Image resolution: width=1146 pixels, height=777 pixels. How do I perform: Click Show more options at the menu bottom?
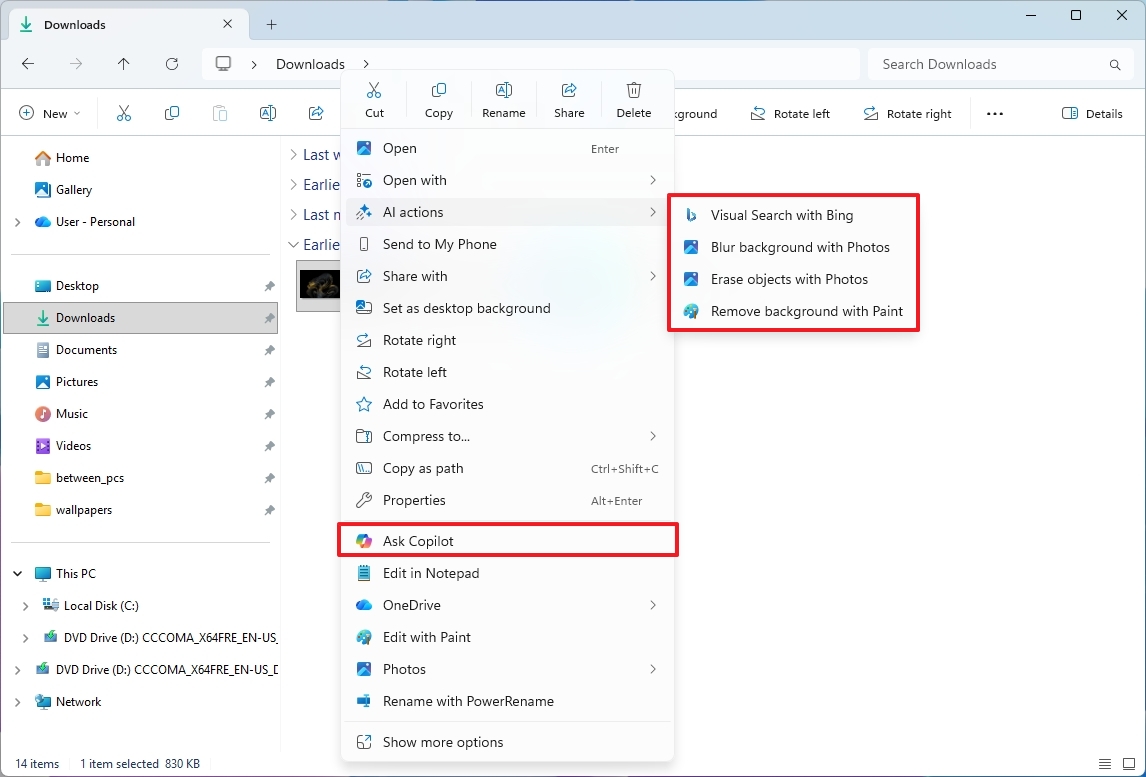(x=441, y=742)
